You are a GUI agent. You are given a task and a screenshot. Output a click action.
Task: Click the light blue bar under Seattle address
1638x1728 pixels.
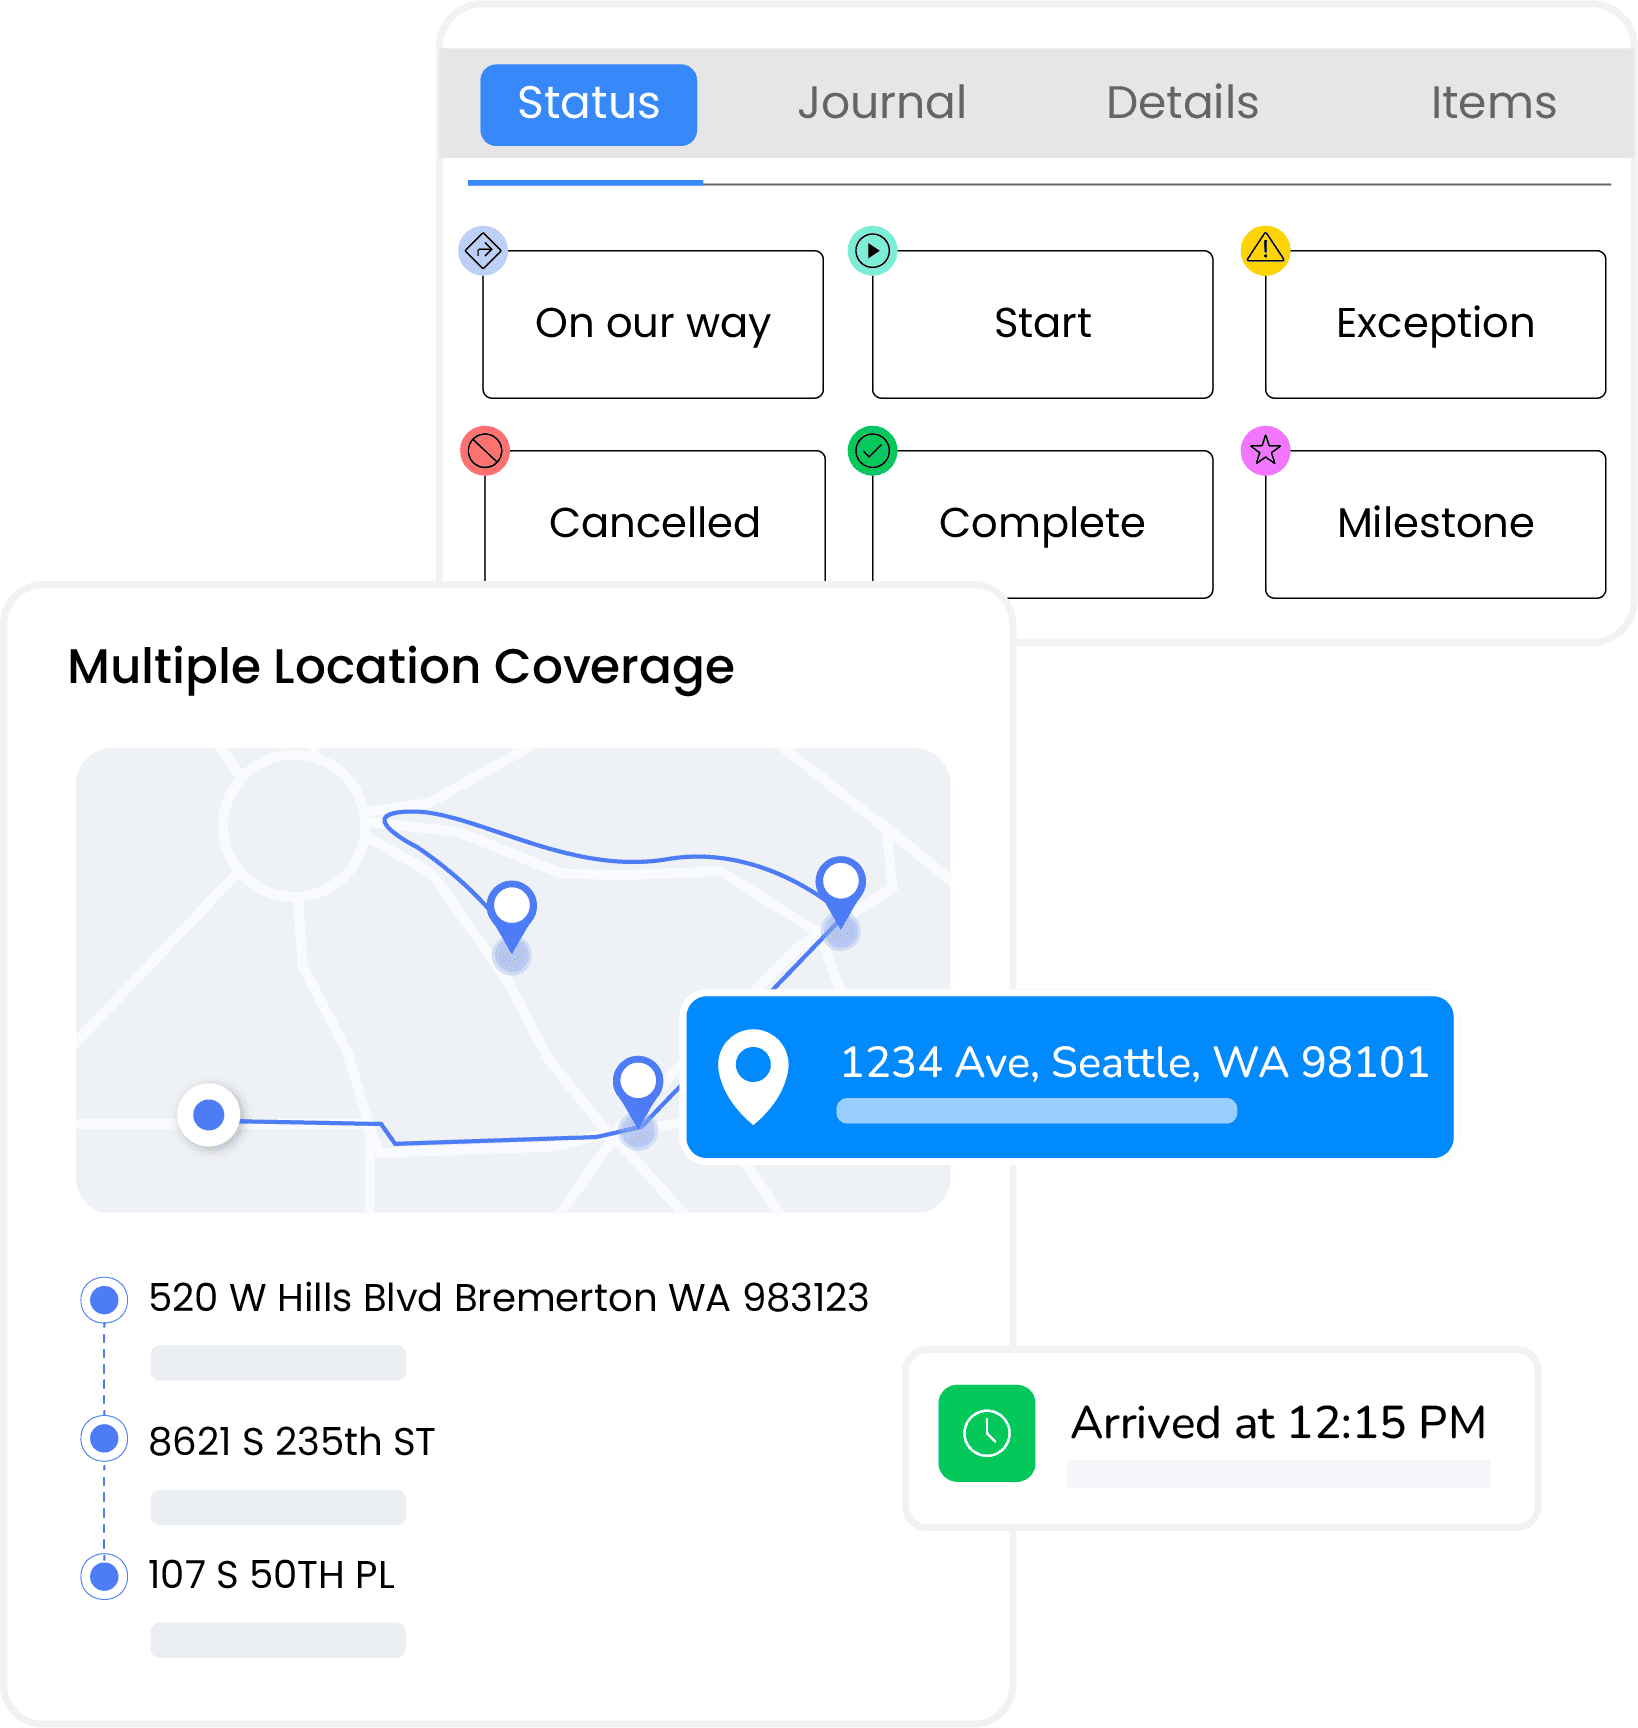click(x=1036, y=1111)
